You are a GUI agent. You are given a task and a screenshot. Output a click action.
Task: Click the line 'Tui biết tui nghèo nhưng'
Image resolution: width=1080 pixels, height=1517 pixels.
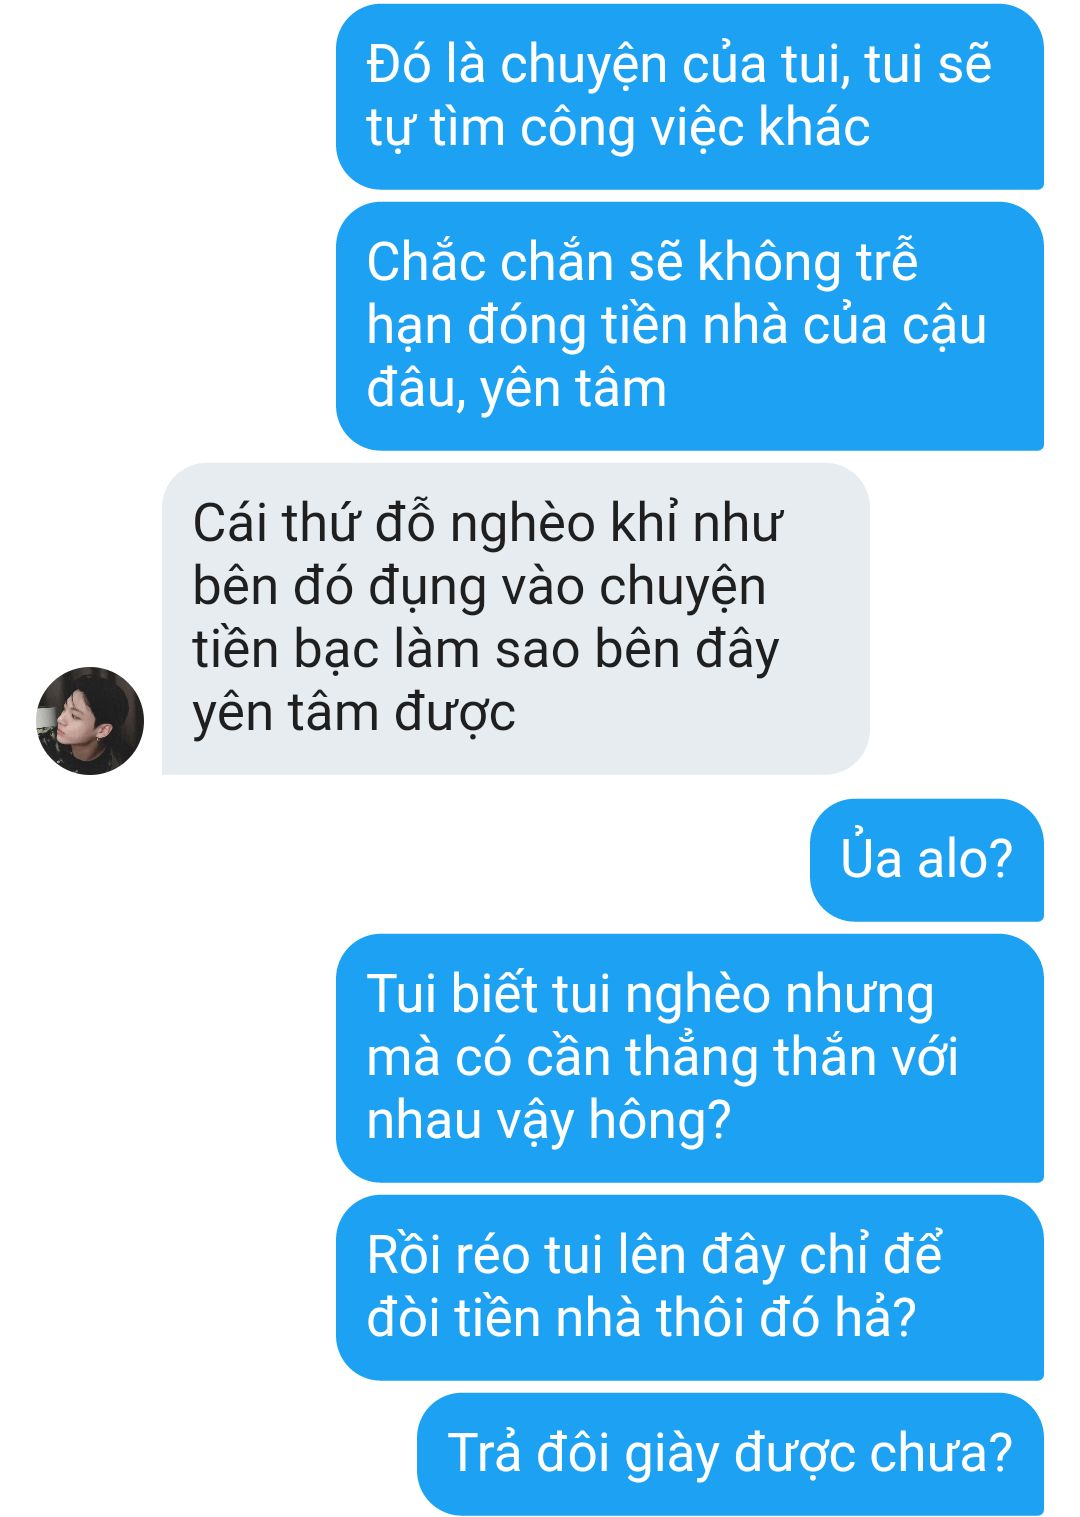650,994
